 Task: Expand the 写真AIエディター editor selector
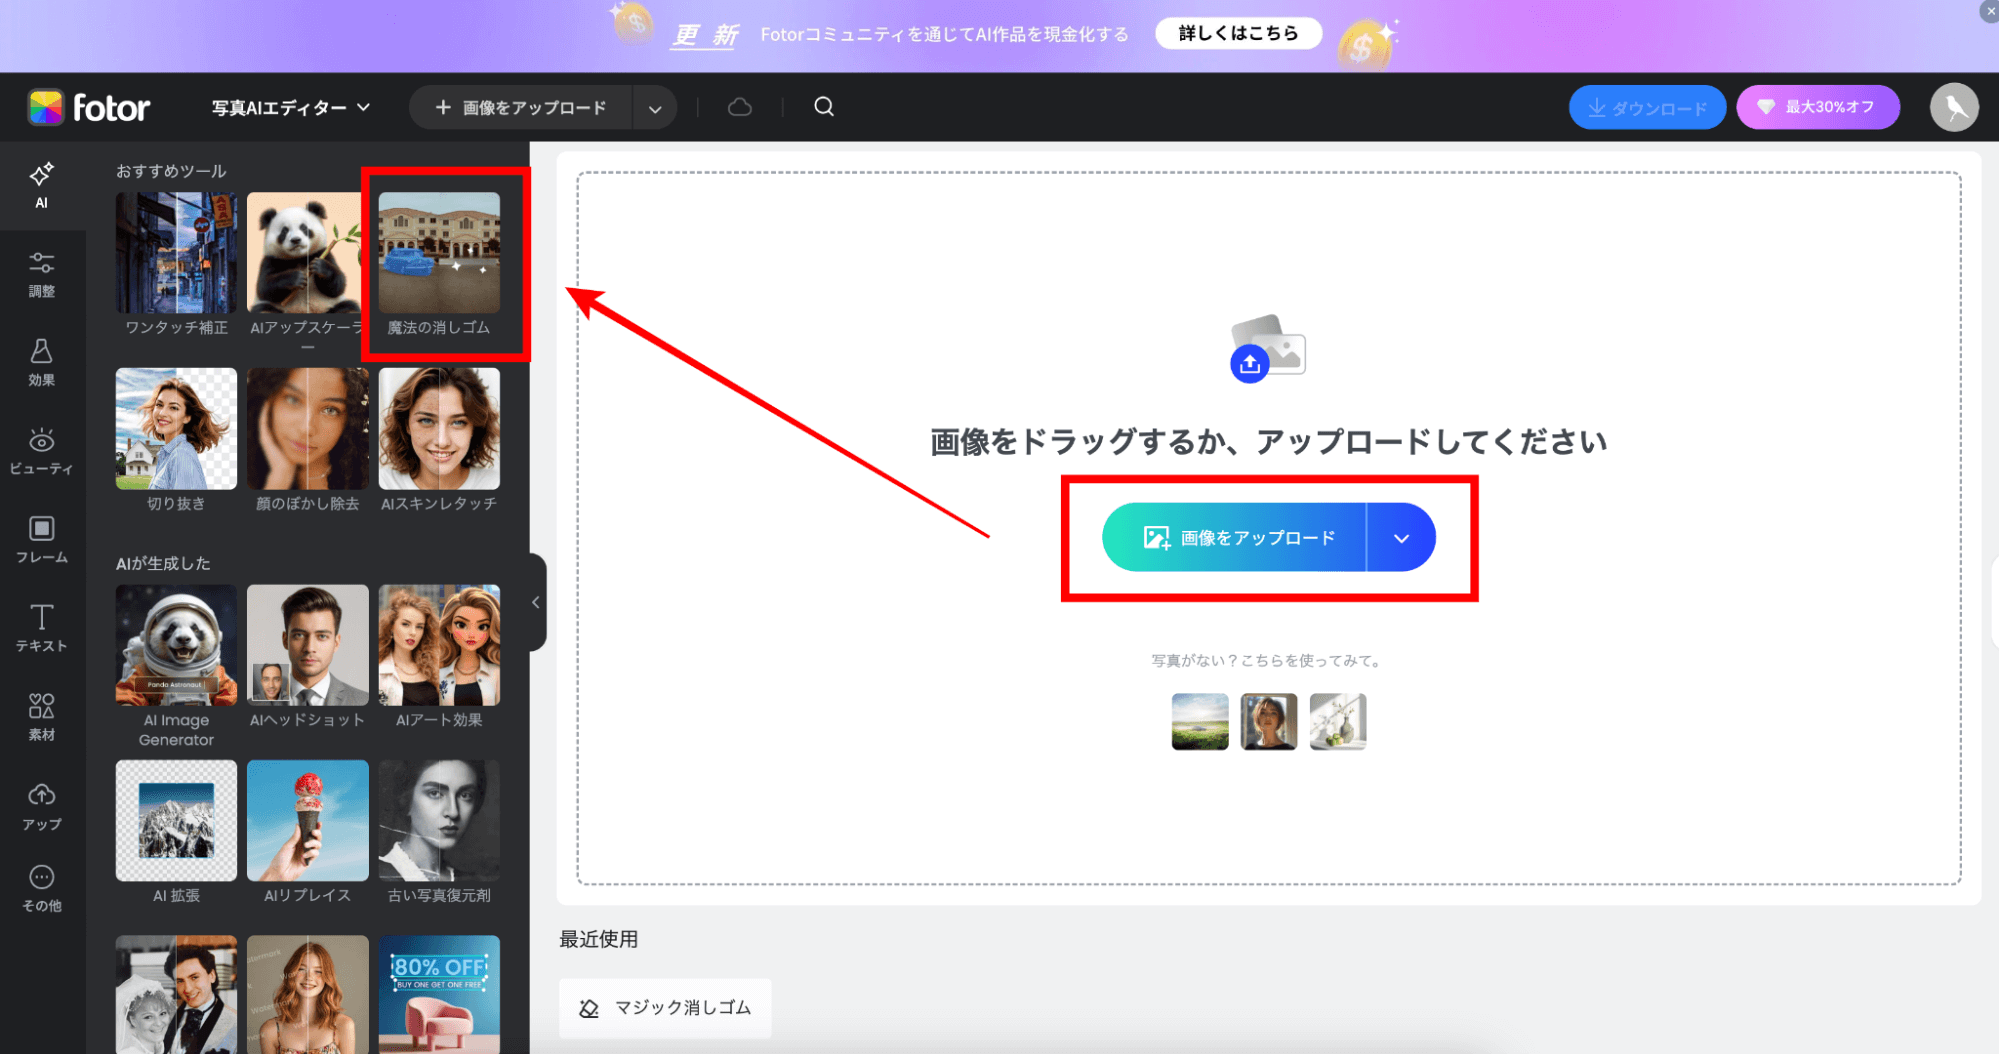tap(290, 107)
